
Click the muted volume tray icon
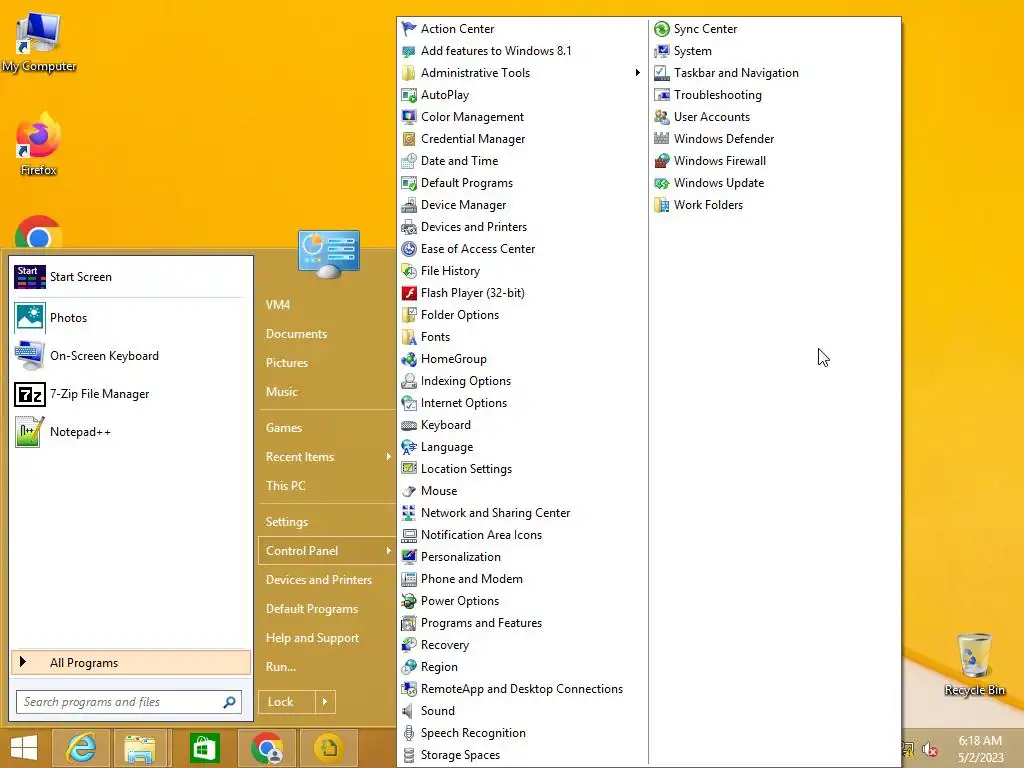coord(929,749)
